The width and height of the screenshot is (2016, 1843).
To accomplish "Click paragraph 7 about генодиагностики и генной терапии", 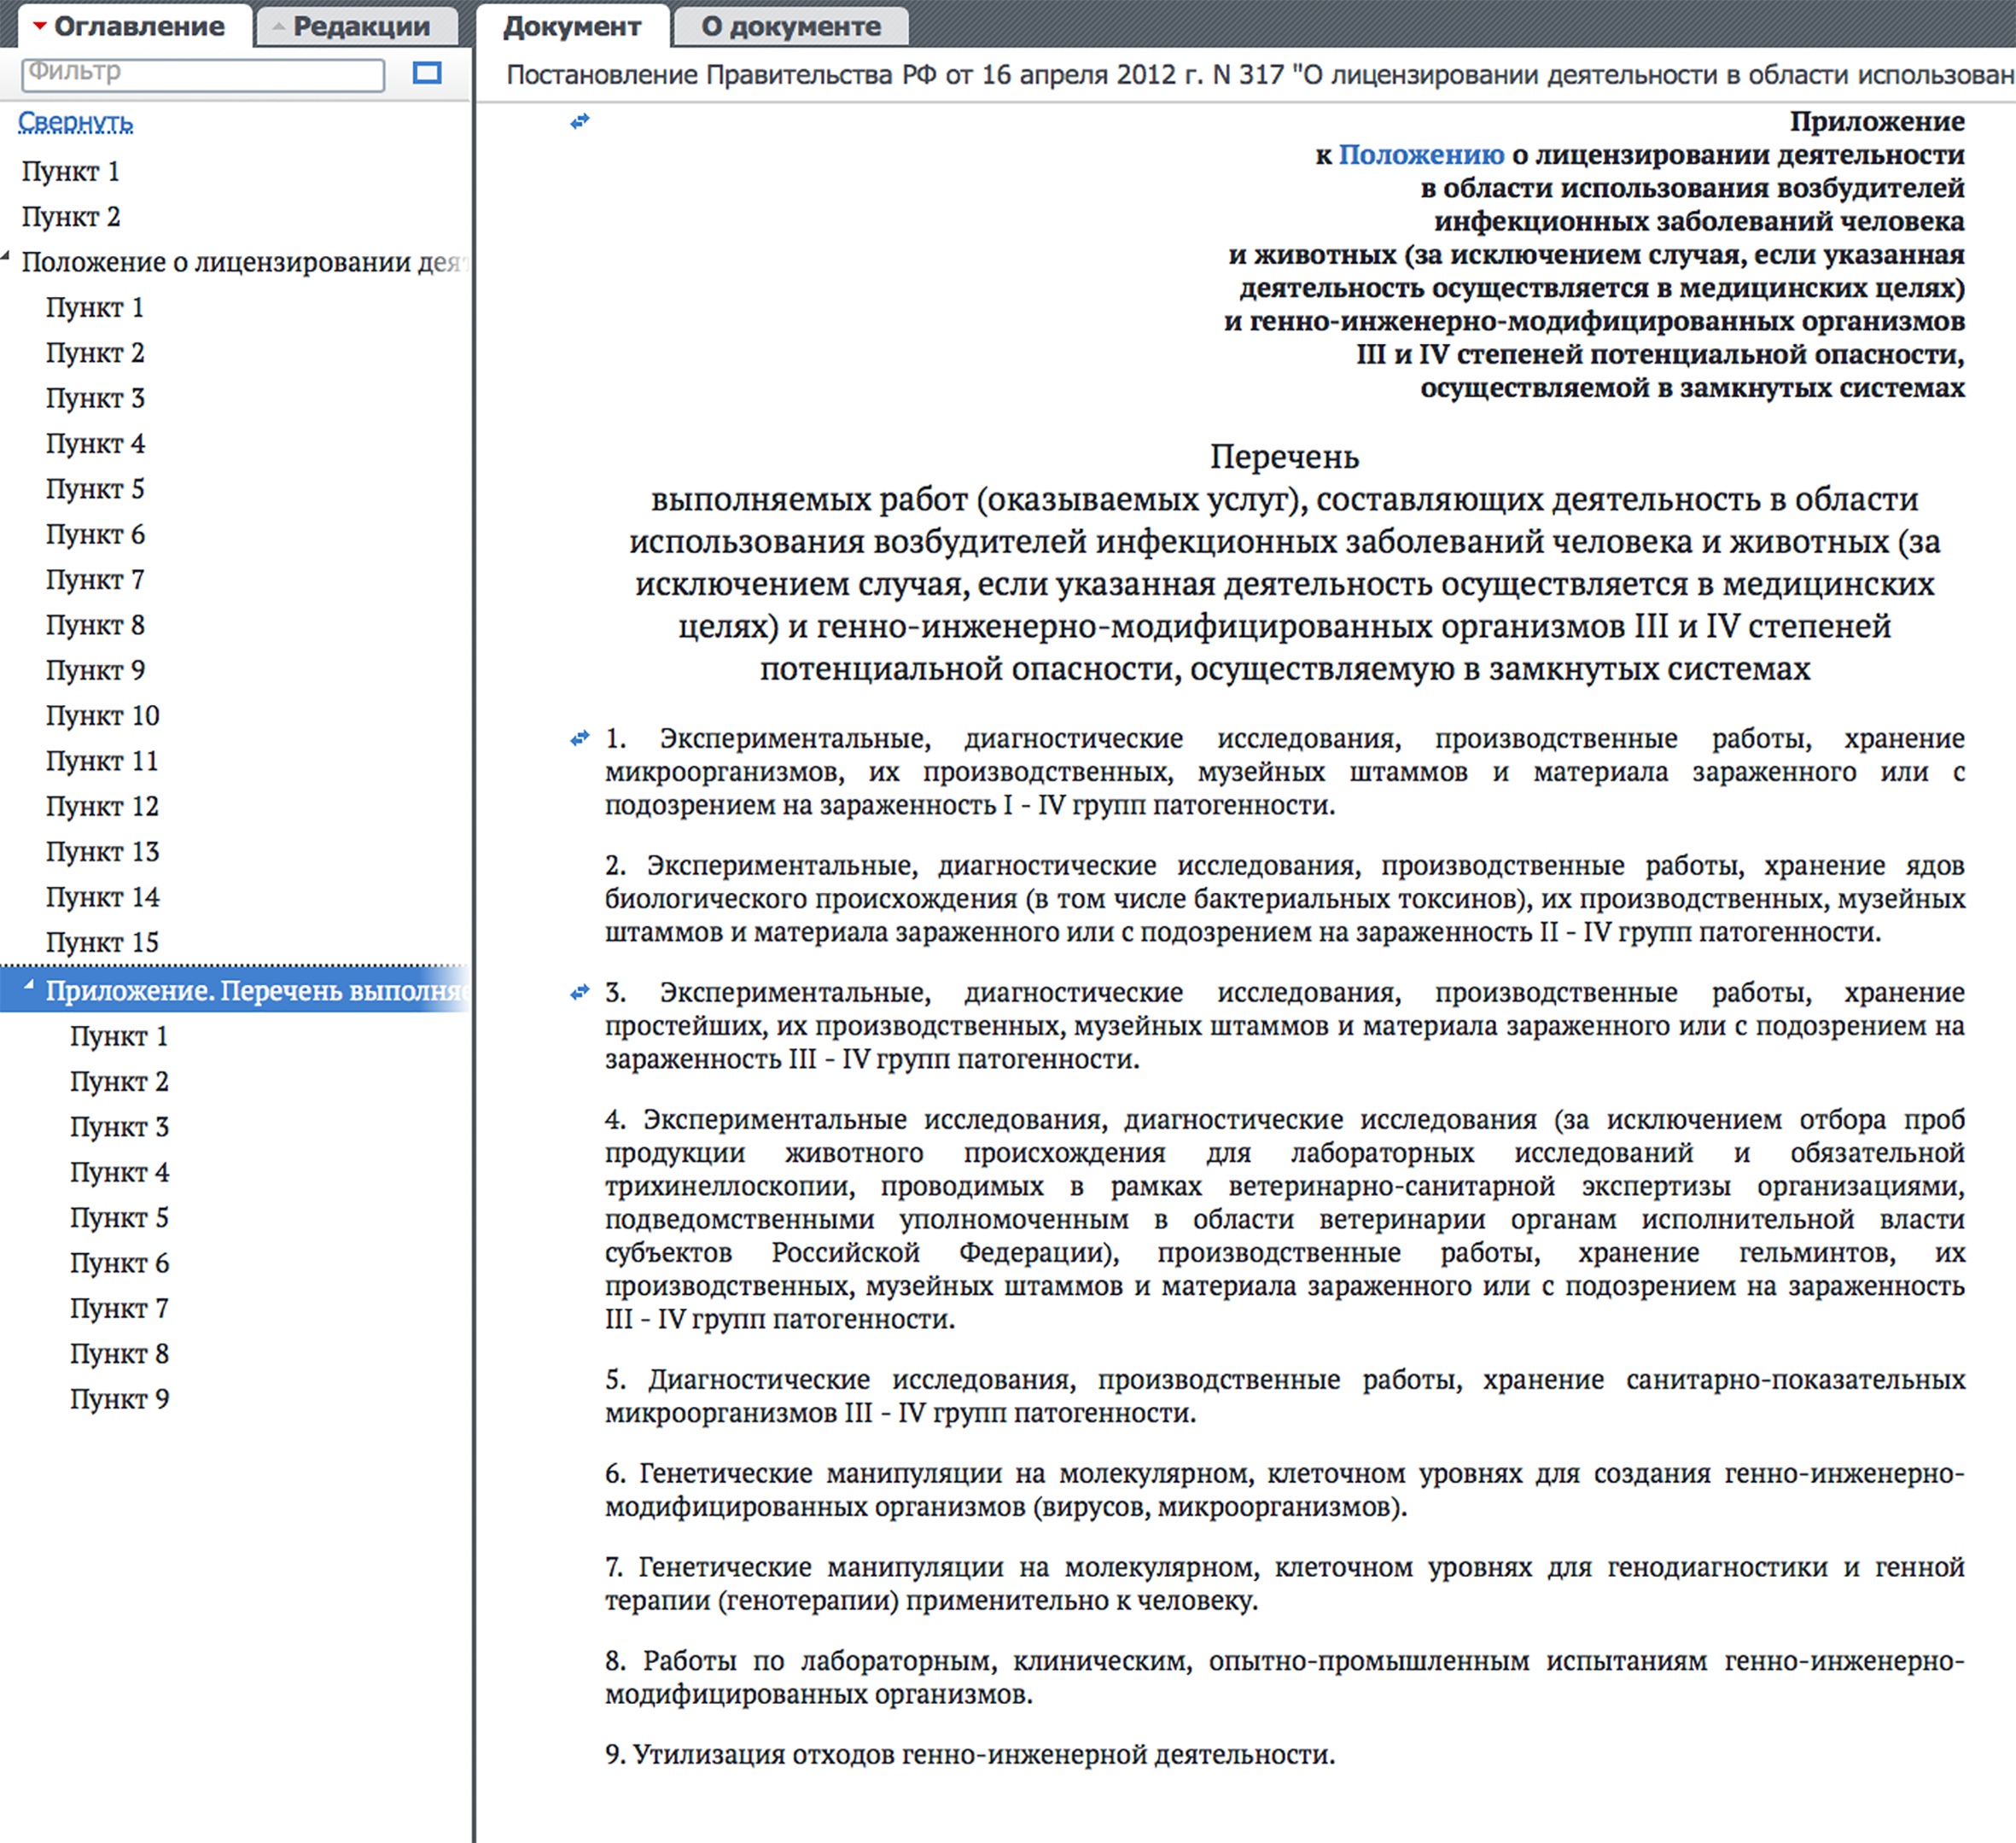I will click(x=1285, y=1584).
